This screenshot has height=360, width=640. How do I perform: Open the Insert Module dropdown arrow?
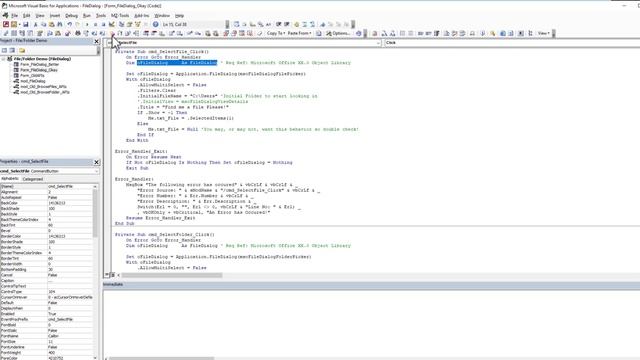point(19,24)
